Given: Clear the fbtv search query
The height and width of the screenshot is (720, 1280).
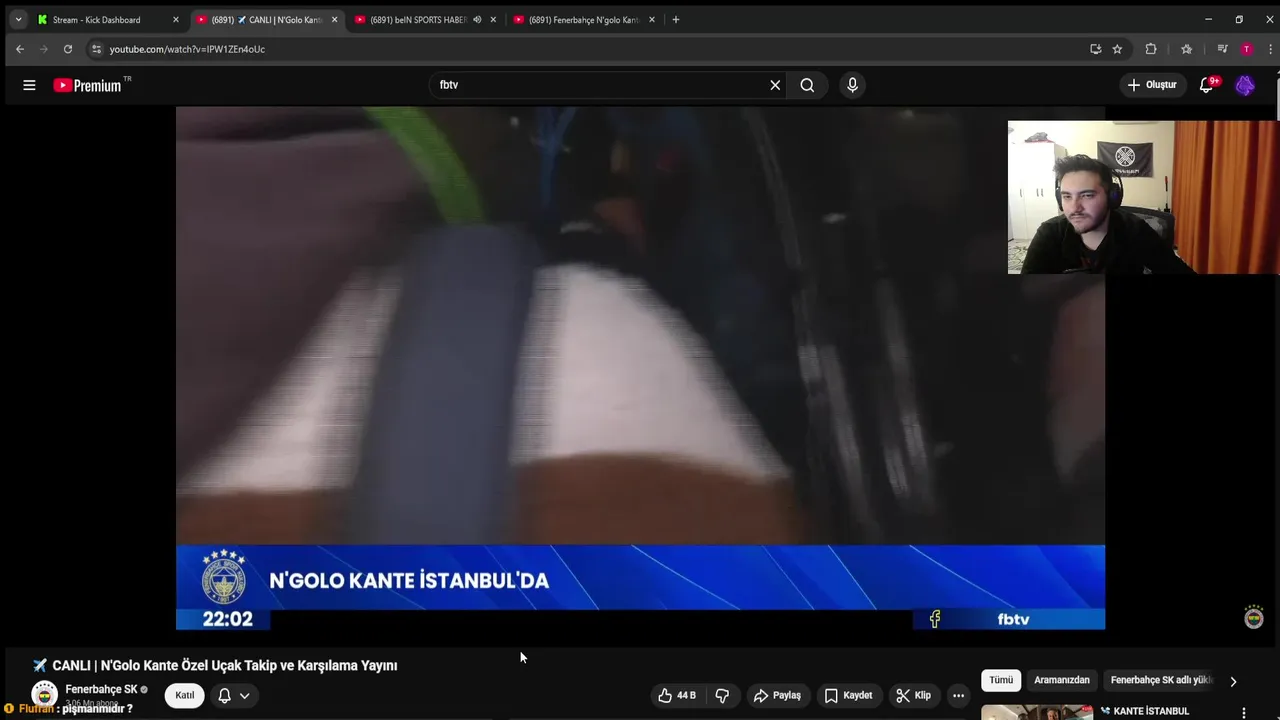Looking at the screenshot, I should pos(775,85).
